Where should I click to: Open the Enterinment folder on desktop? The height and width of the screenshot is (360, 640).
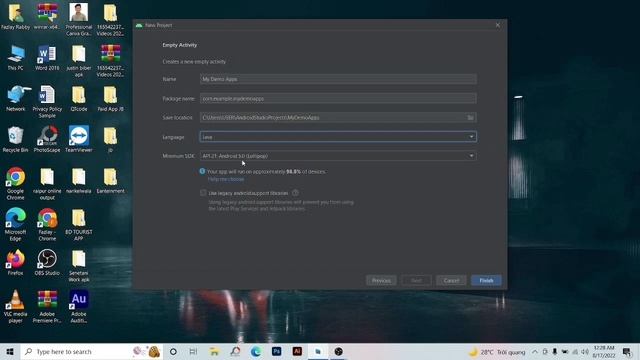[x=110, y=180]
